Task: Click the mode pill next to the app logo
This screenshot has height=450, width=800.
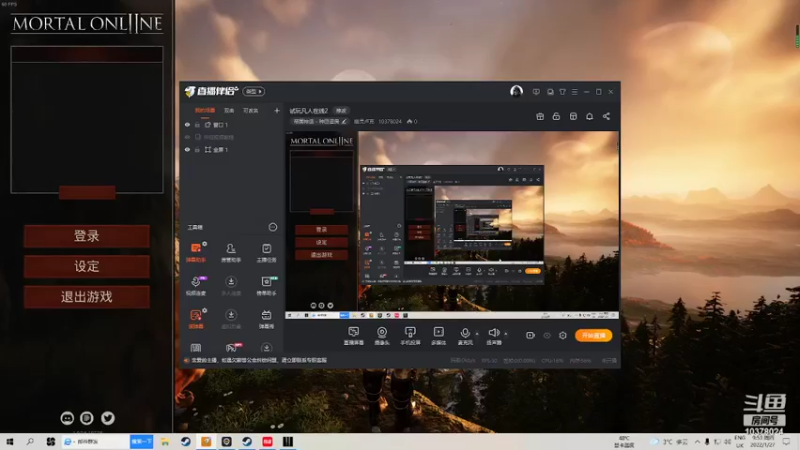Action: (254, 91)
